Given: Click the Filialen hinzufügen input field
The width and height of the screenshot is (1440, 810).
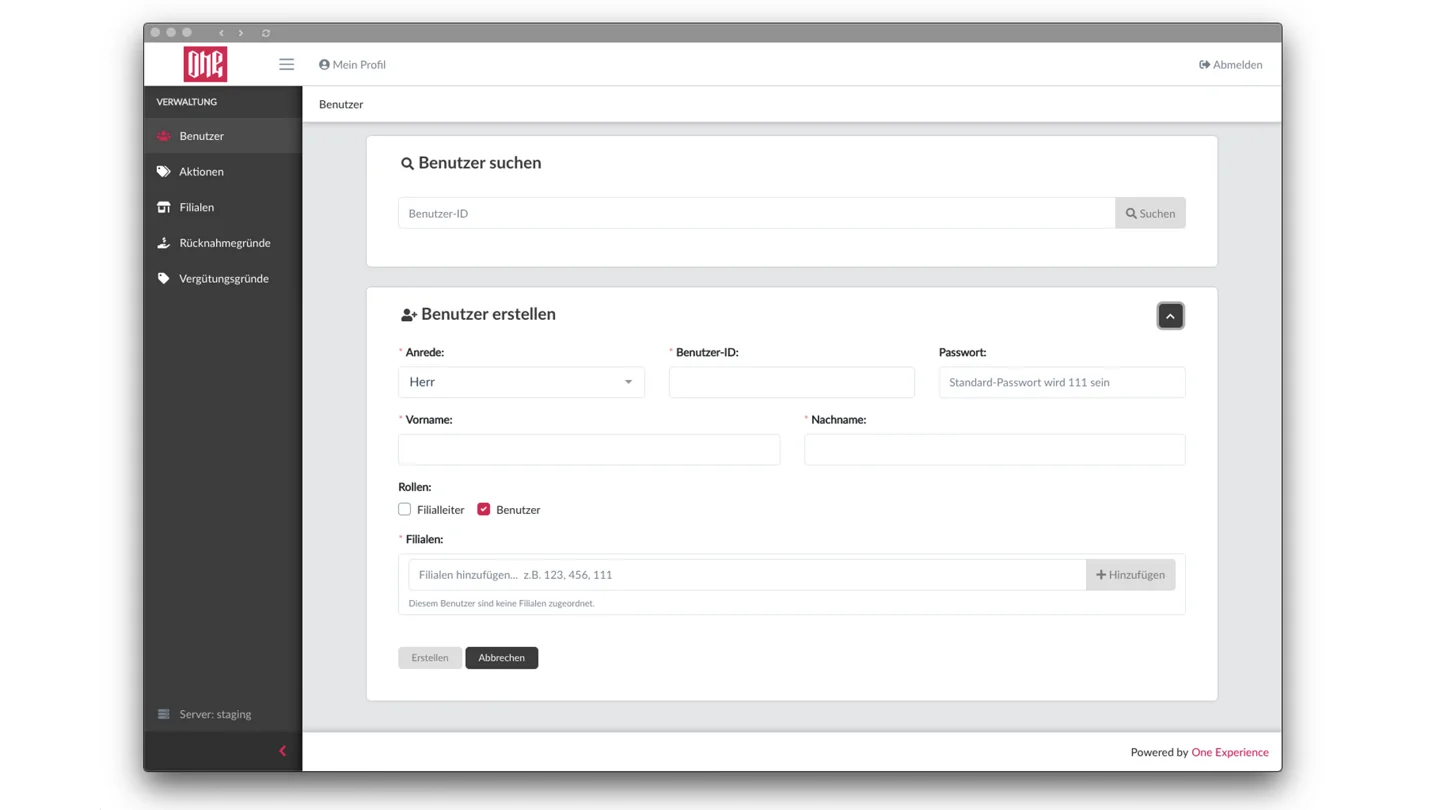Looking at the screenshot, I should [x=747, y=575].
